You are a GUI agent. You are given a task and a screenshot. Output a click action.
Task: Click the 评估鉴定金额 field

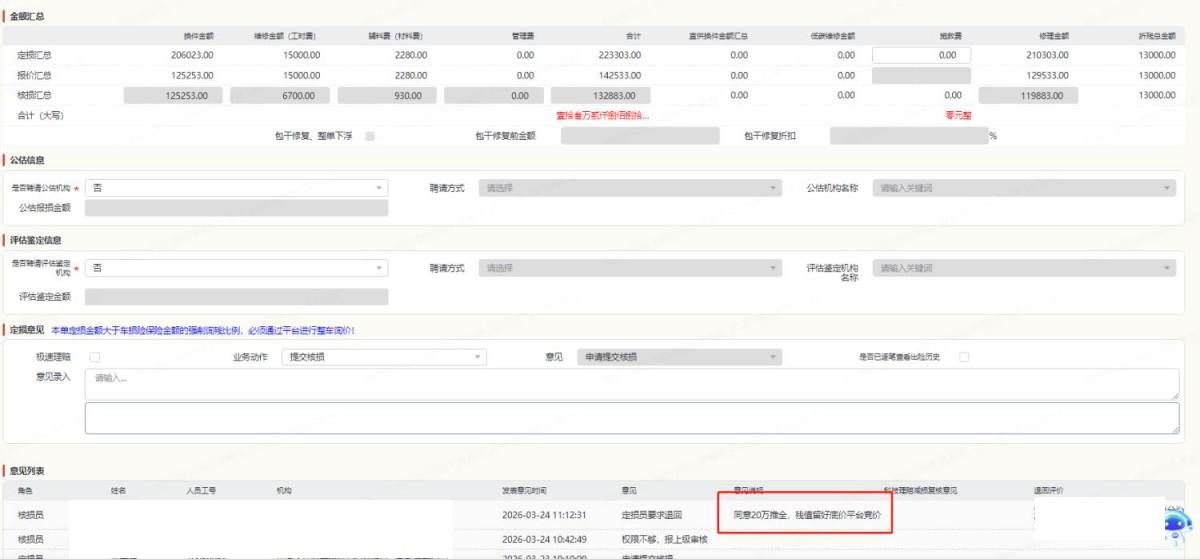[x=237, y=296]
